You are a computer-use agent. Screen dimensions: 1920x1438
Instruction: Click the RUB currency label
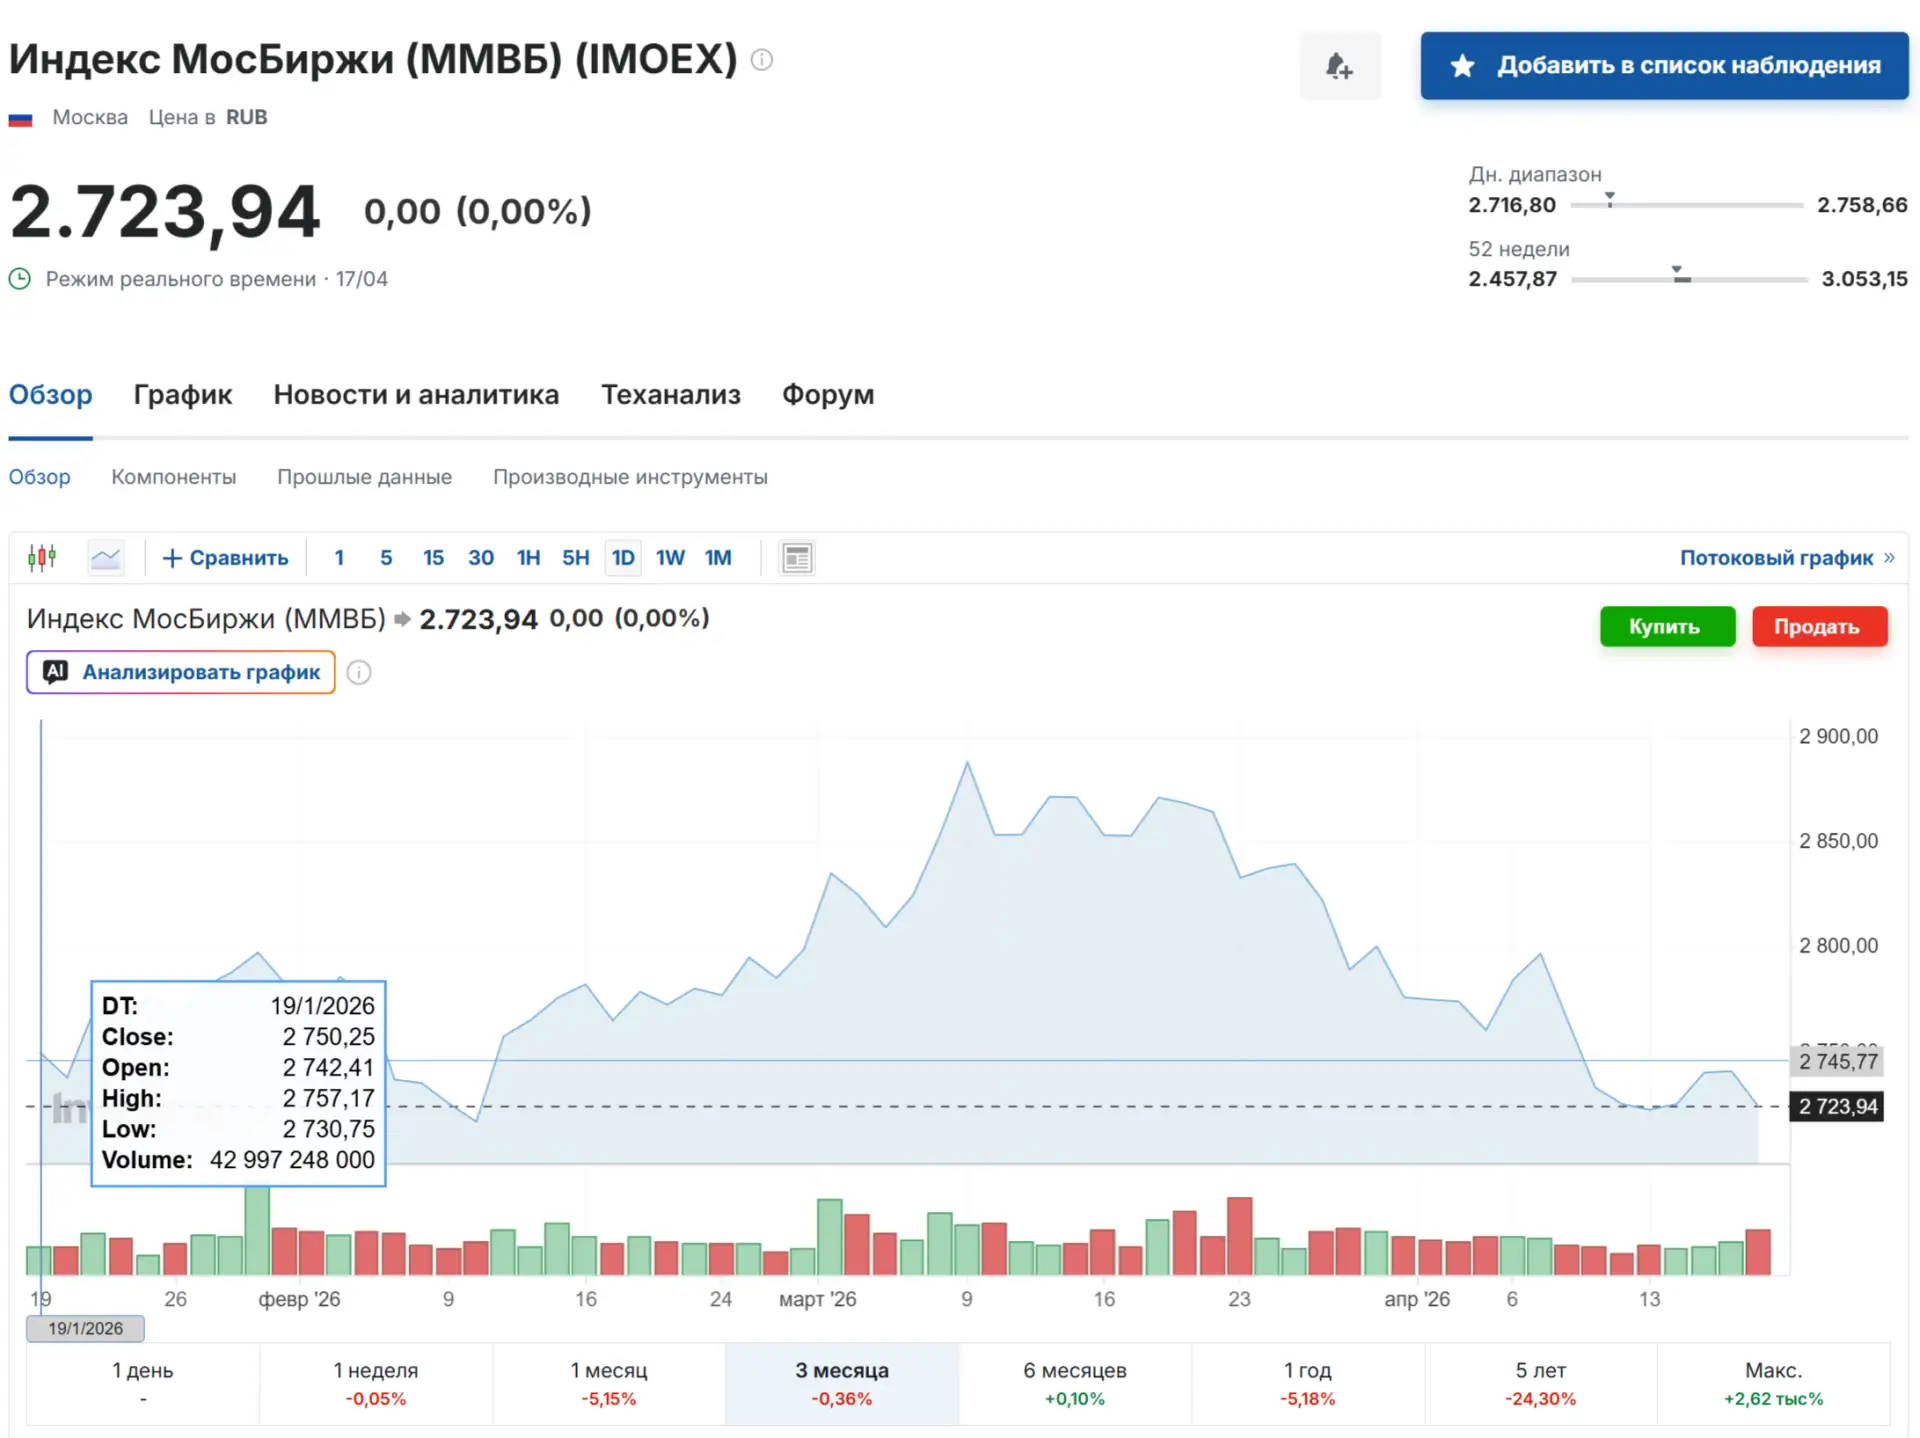(x=247, y=118)
